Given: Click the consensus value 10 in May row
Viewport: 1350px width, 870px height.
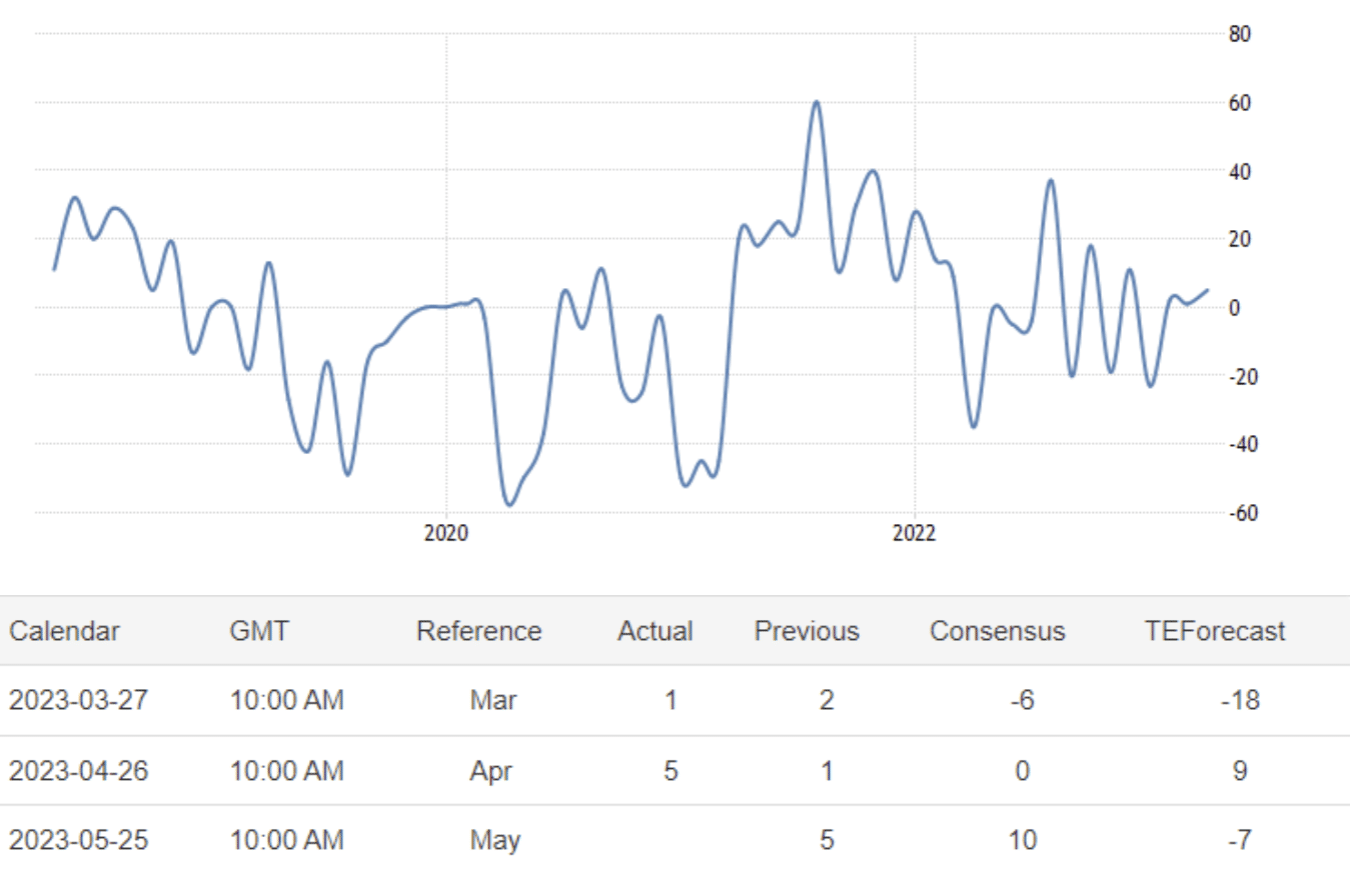Looking at the screenshot, I should 1022,840.
